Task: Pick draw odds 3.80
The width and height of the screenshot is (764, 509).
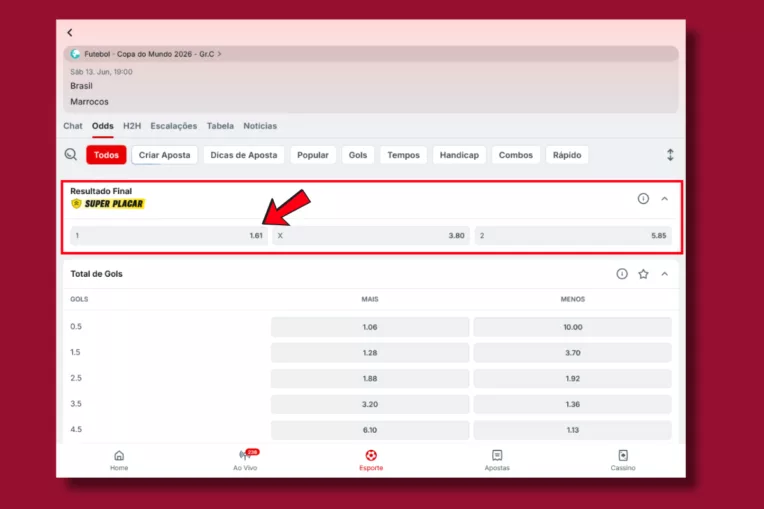Action: tap(371, 236)
